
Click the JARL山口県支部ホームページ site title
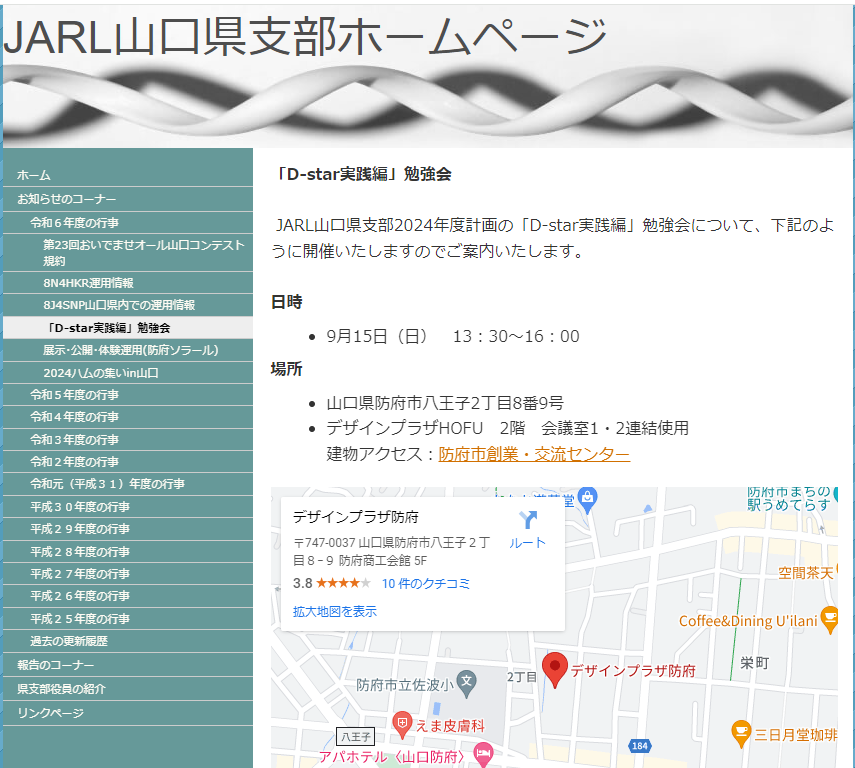(x=305, y=36)
